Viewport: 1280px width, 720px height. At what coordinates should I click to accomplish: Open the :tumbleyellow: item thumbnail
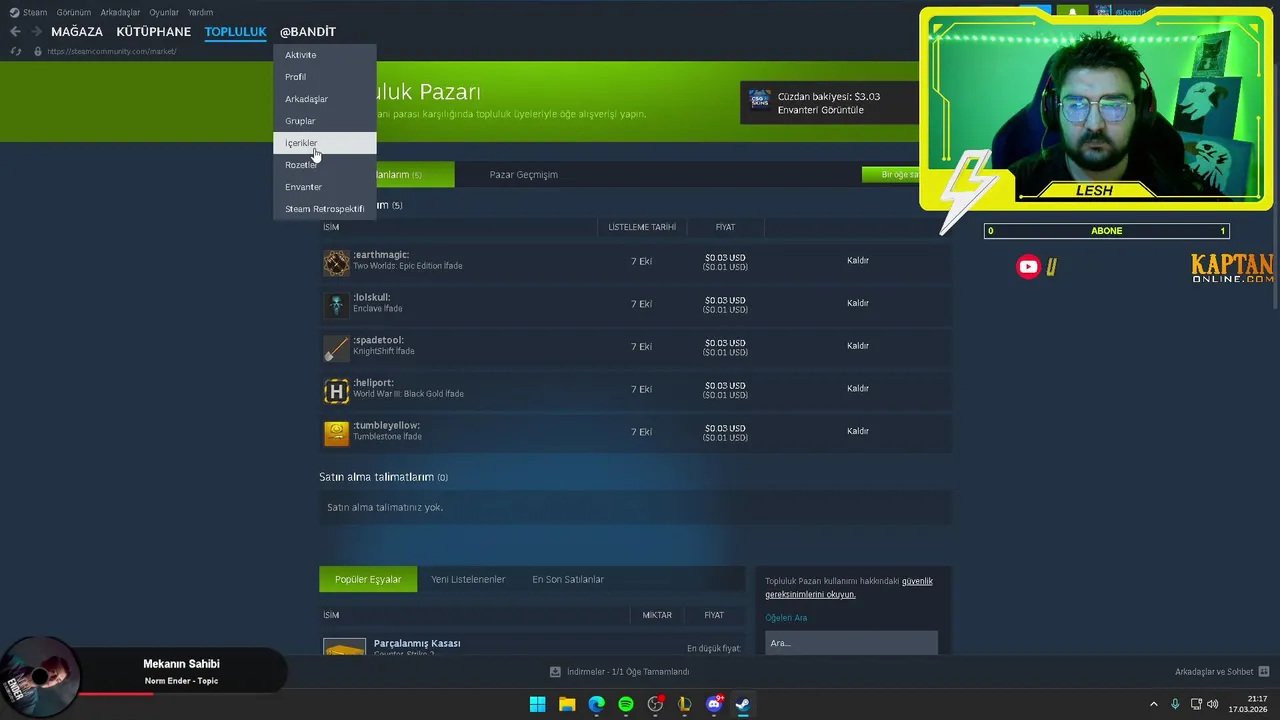click(336, 433)
